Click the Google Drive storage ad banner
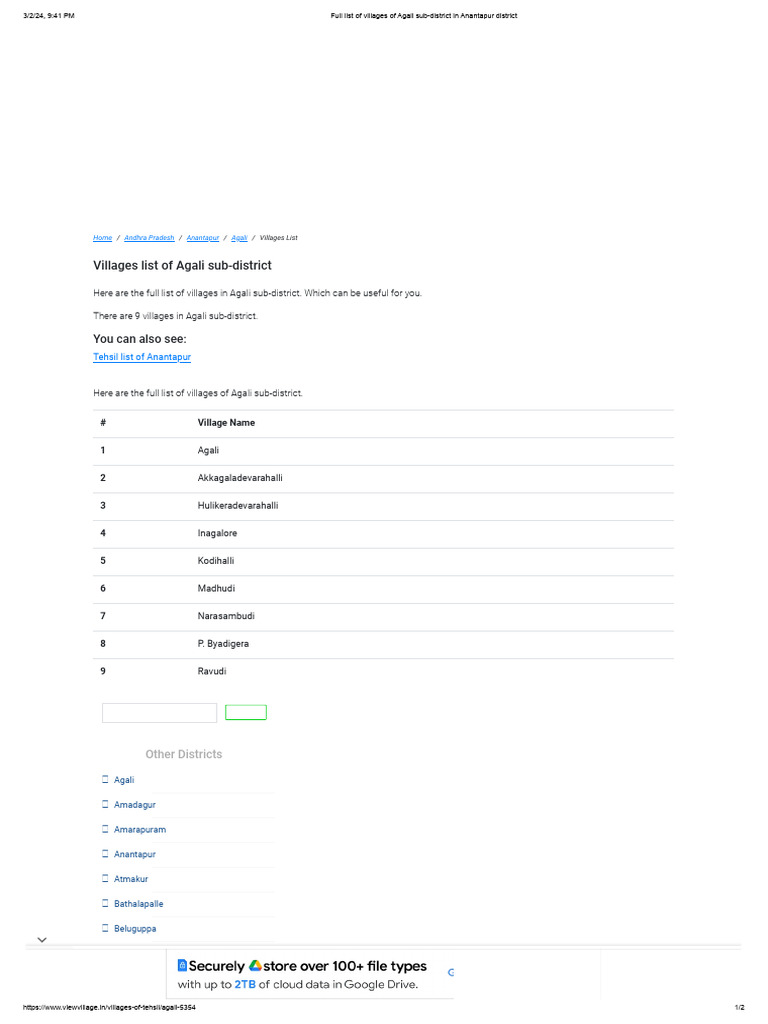The image size is (768, 1024). coord(310,975)
